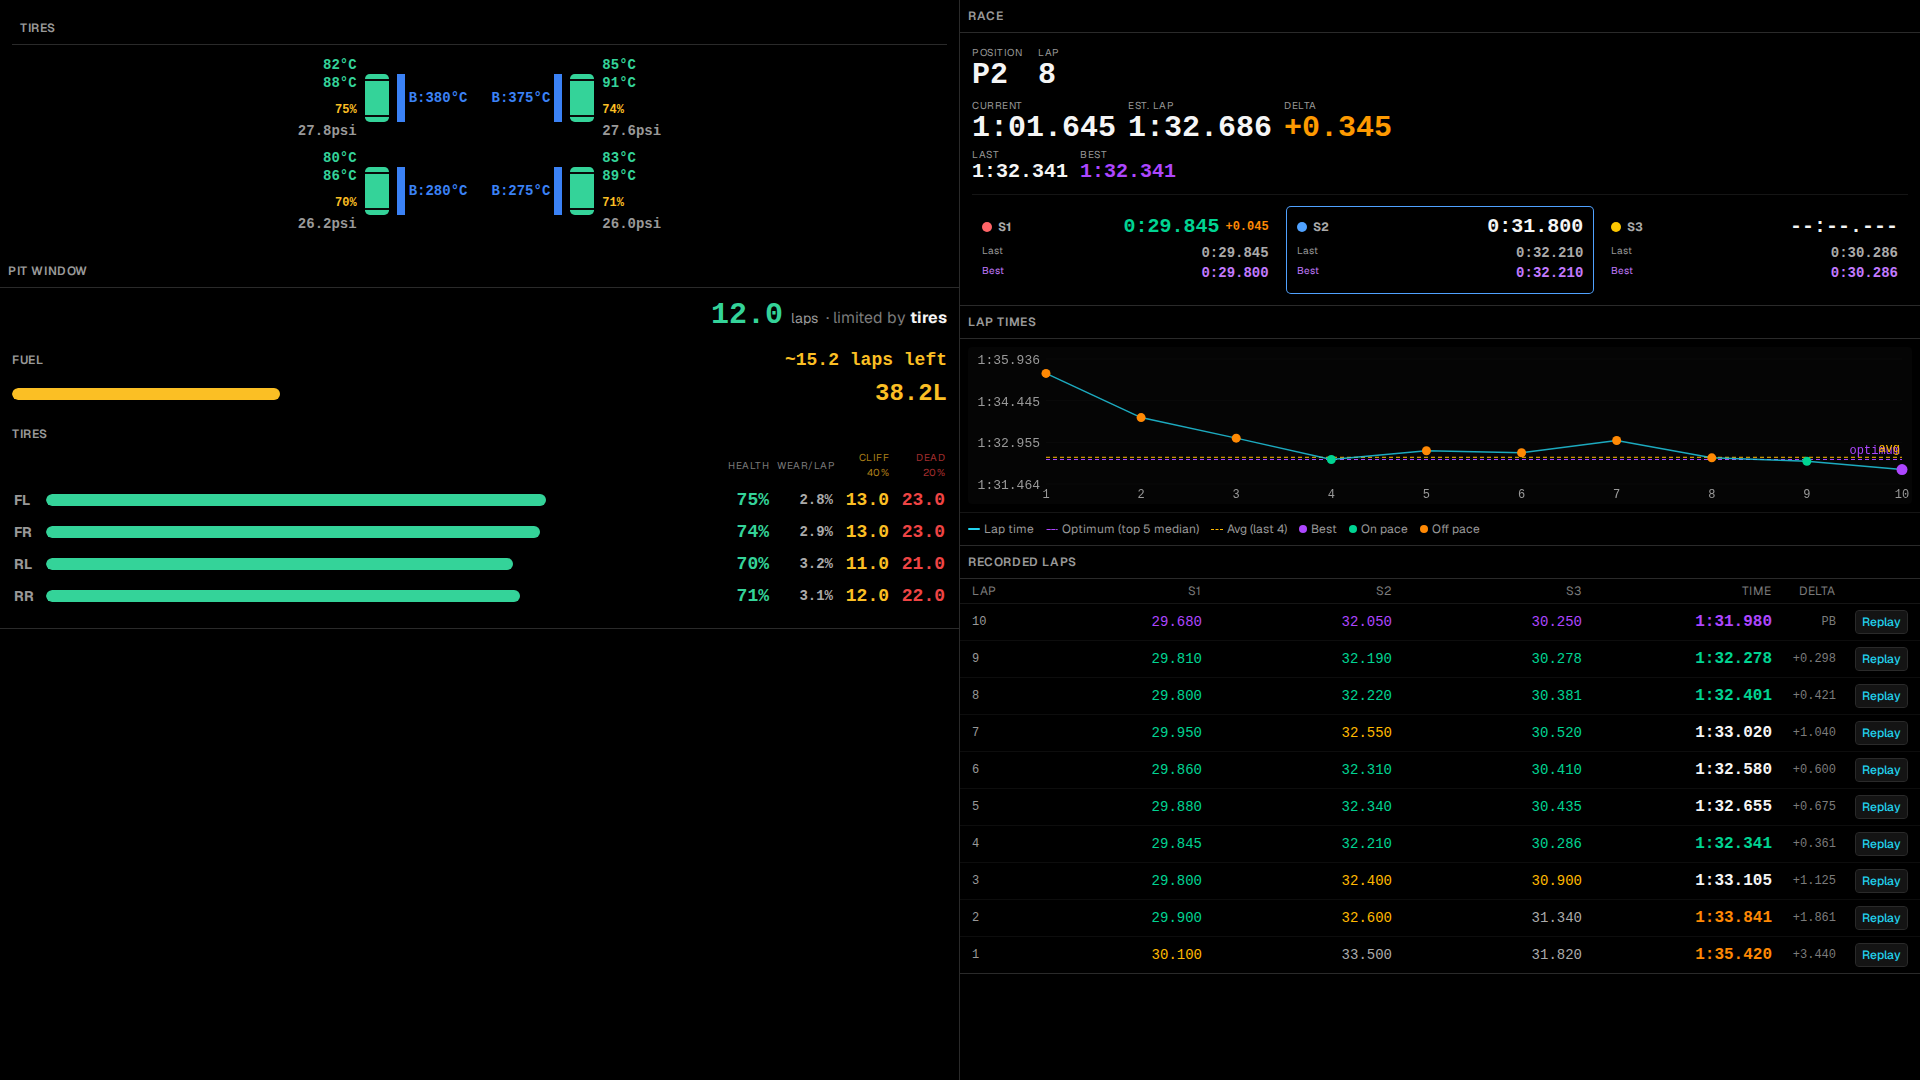The width and height of the screenshot is (1920, 1080).
Task: Open Replay for lap 7
Action: [x=1881, y=733]
